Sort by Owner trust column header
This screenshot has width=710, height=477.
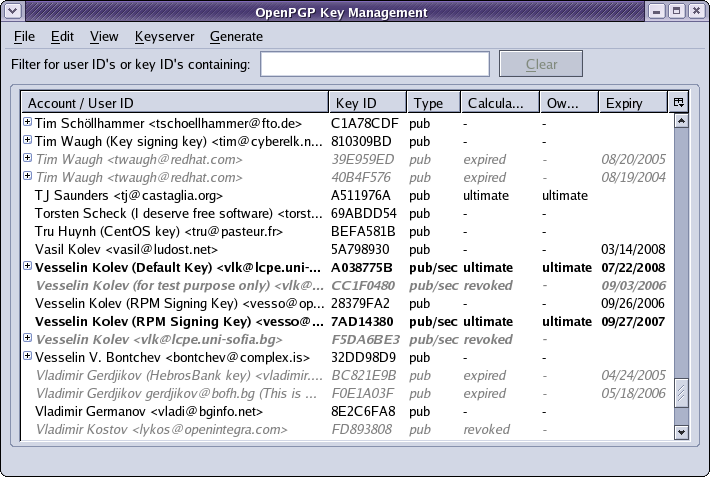(x=569, y=103)
